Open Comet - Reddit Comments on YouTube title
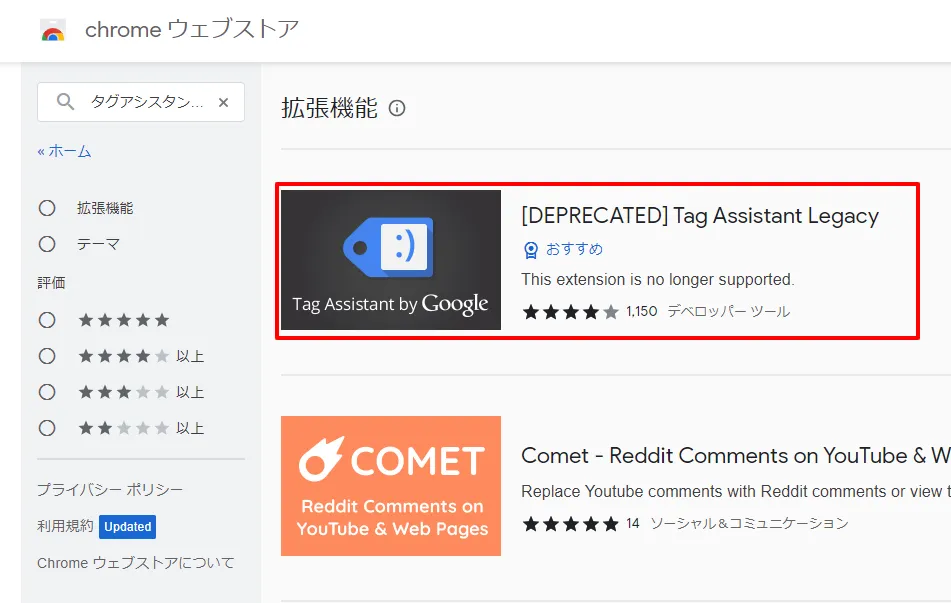Viewport: 951px width, 603px height. (x=736, y=456)
